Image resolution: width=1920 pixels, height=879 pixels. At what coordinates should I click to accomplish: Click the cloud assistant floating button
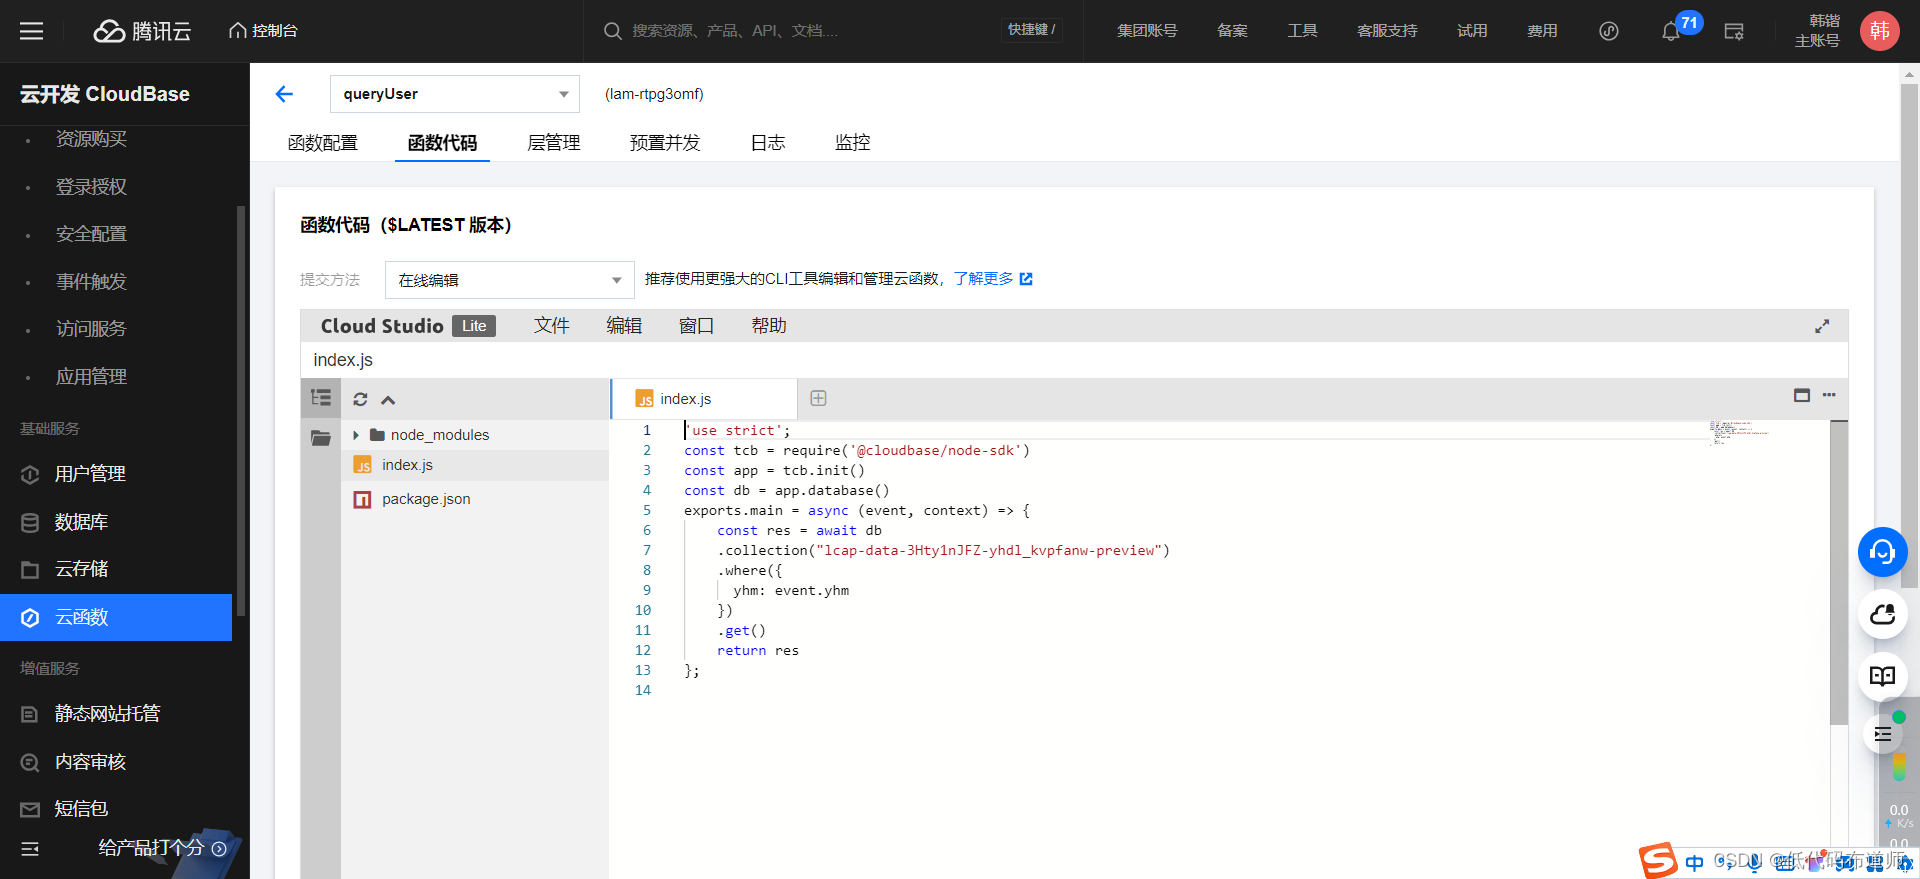click(1882, 614)
